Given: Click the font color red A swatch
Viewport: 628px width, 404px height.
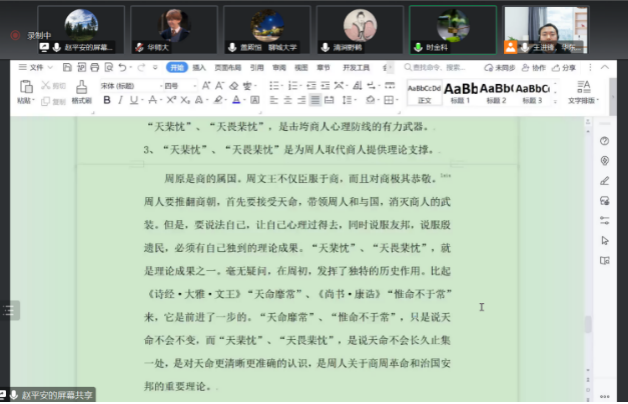Looking at the screenshot, I should click(x=236, y=101).
